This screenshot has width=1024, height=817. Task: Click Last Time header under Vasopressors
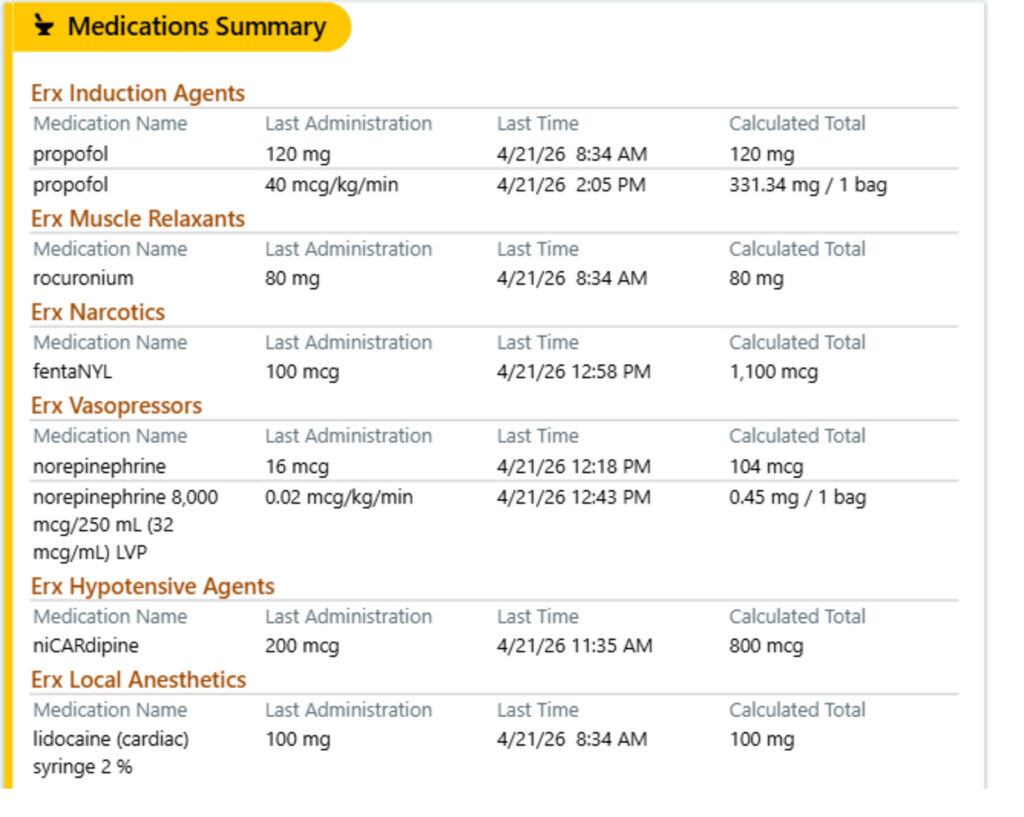coord(537,436)
